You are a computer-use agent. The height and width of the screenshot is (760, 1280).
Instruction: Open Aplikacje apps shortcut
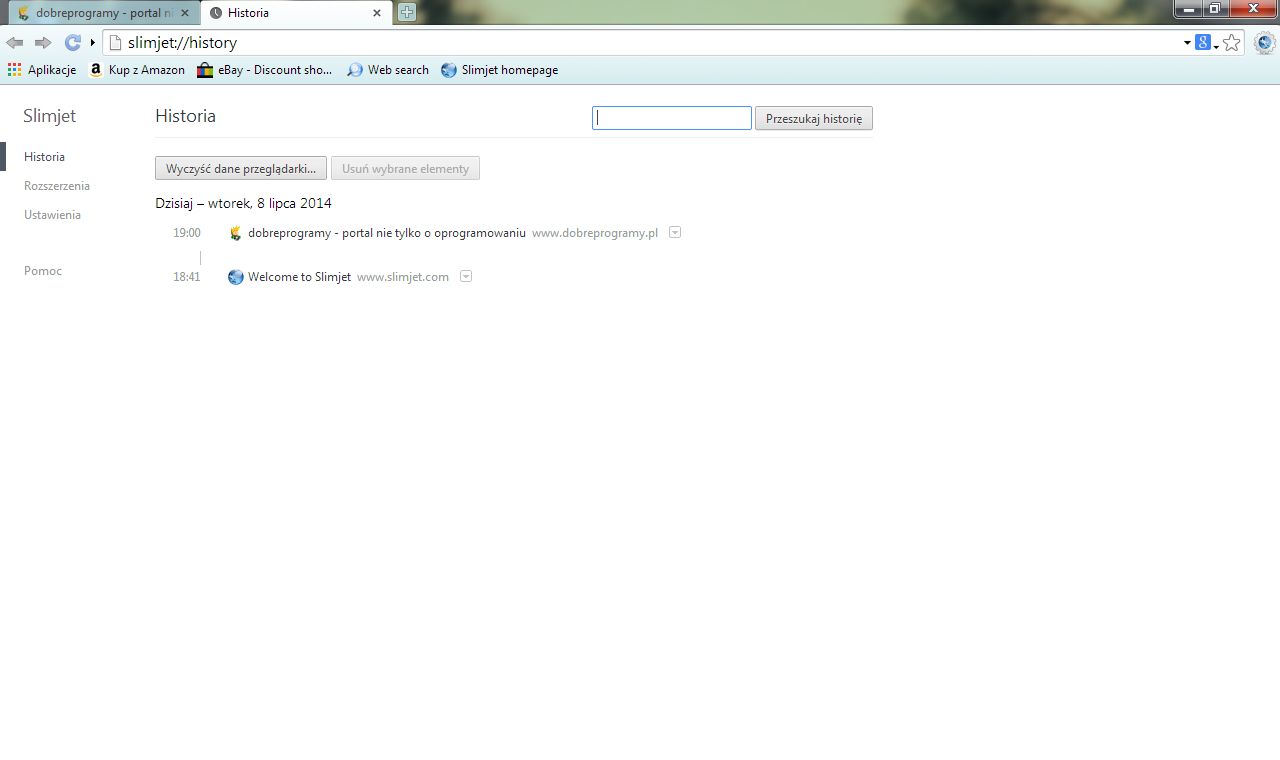click(x=42, y=70)
